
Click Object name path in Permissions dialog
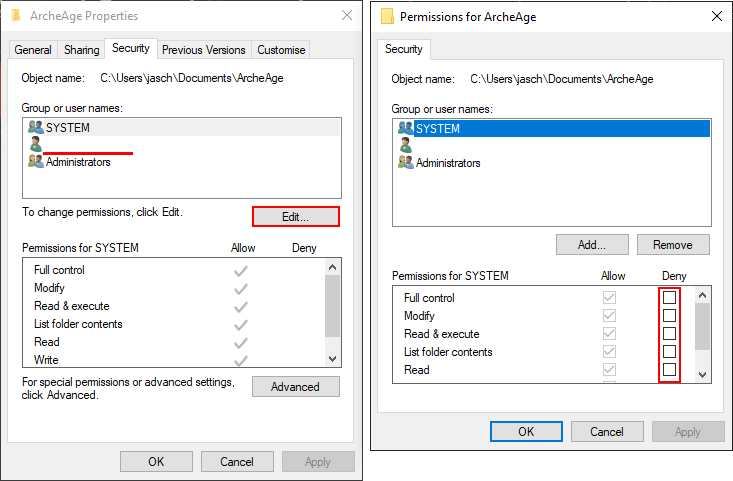click(x=562, y=79)
